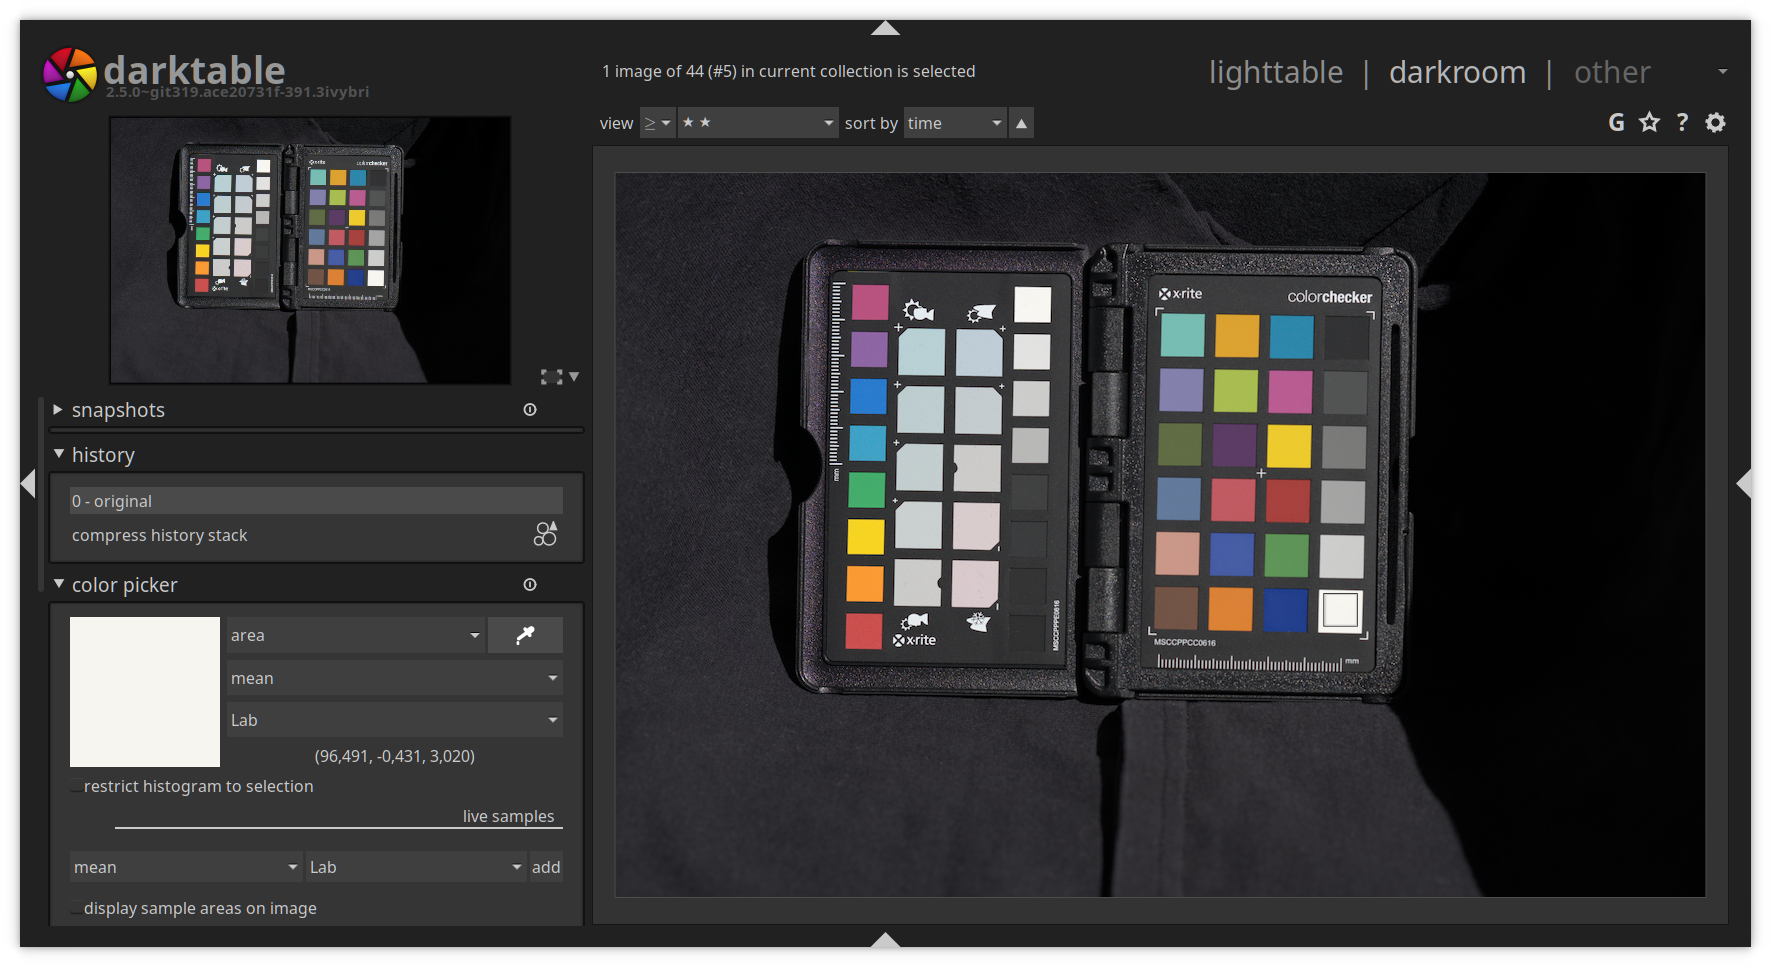Click compress history stack button

click(160, 535)
